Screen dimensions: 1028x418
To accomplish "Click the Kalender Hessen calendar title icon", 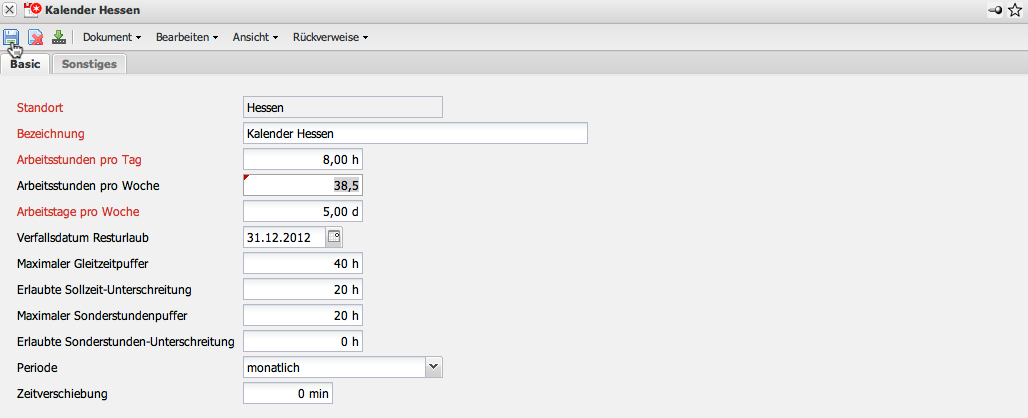I will (x=31, y=9).
